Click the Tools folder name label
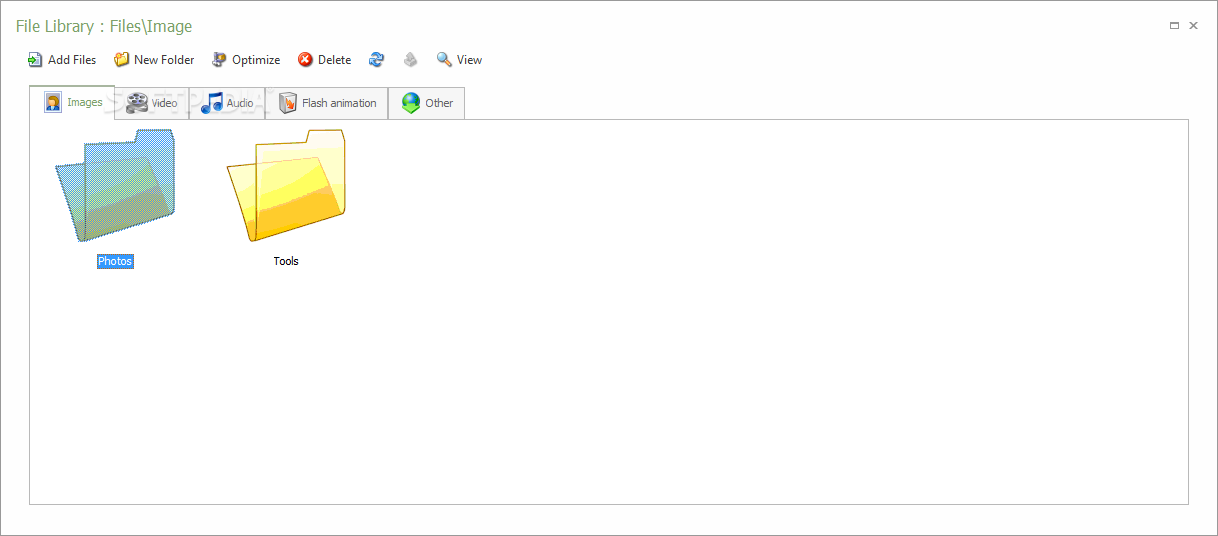 (286, 261)
